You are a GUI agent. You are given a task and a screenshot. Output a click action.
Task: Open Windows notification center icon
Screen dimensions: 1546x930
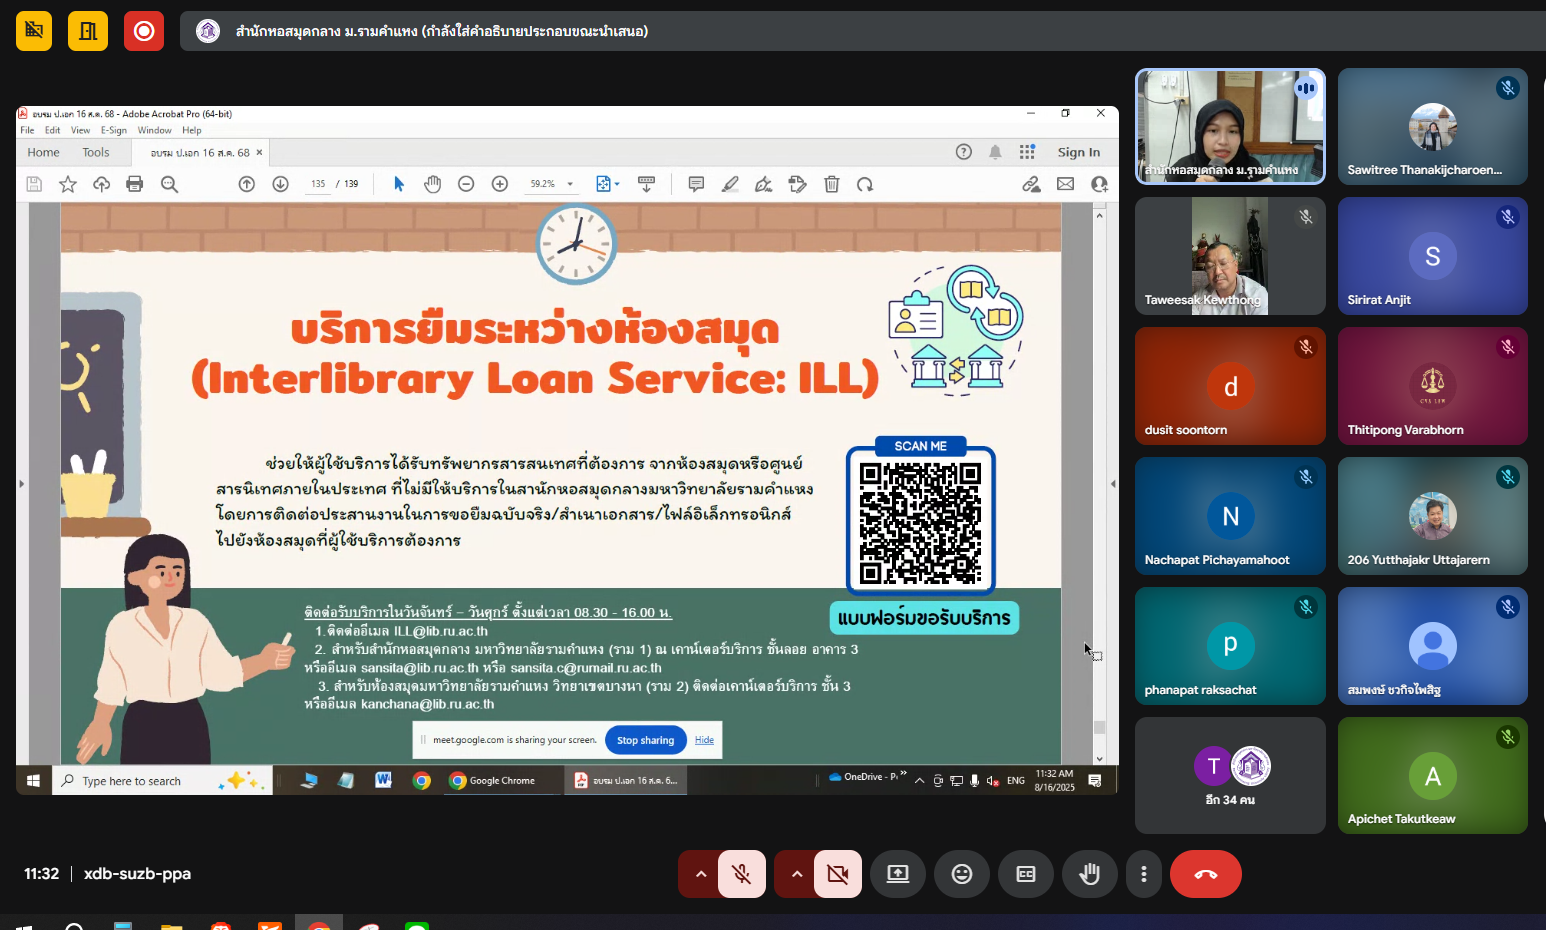1095,781
